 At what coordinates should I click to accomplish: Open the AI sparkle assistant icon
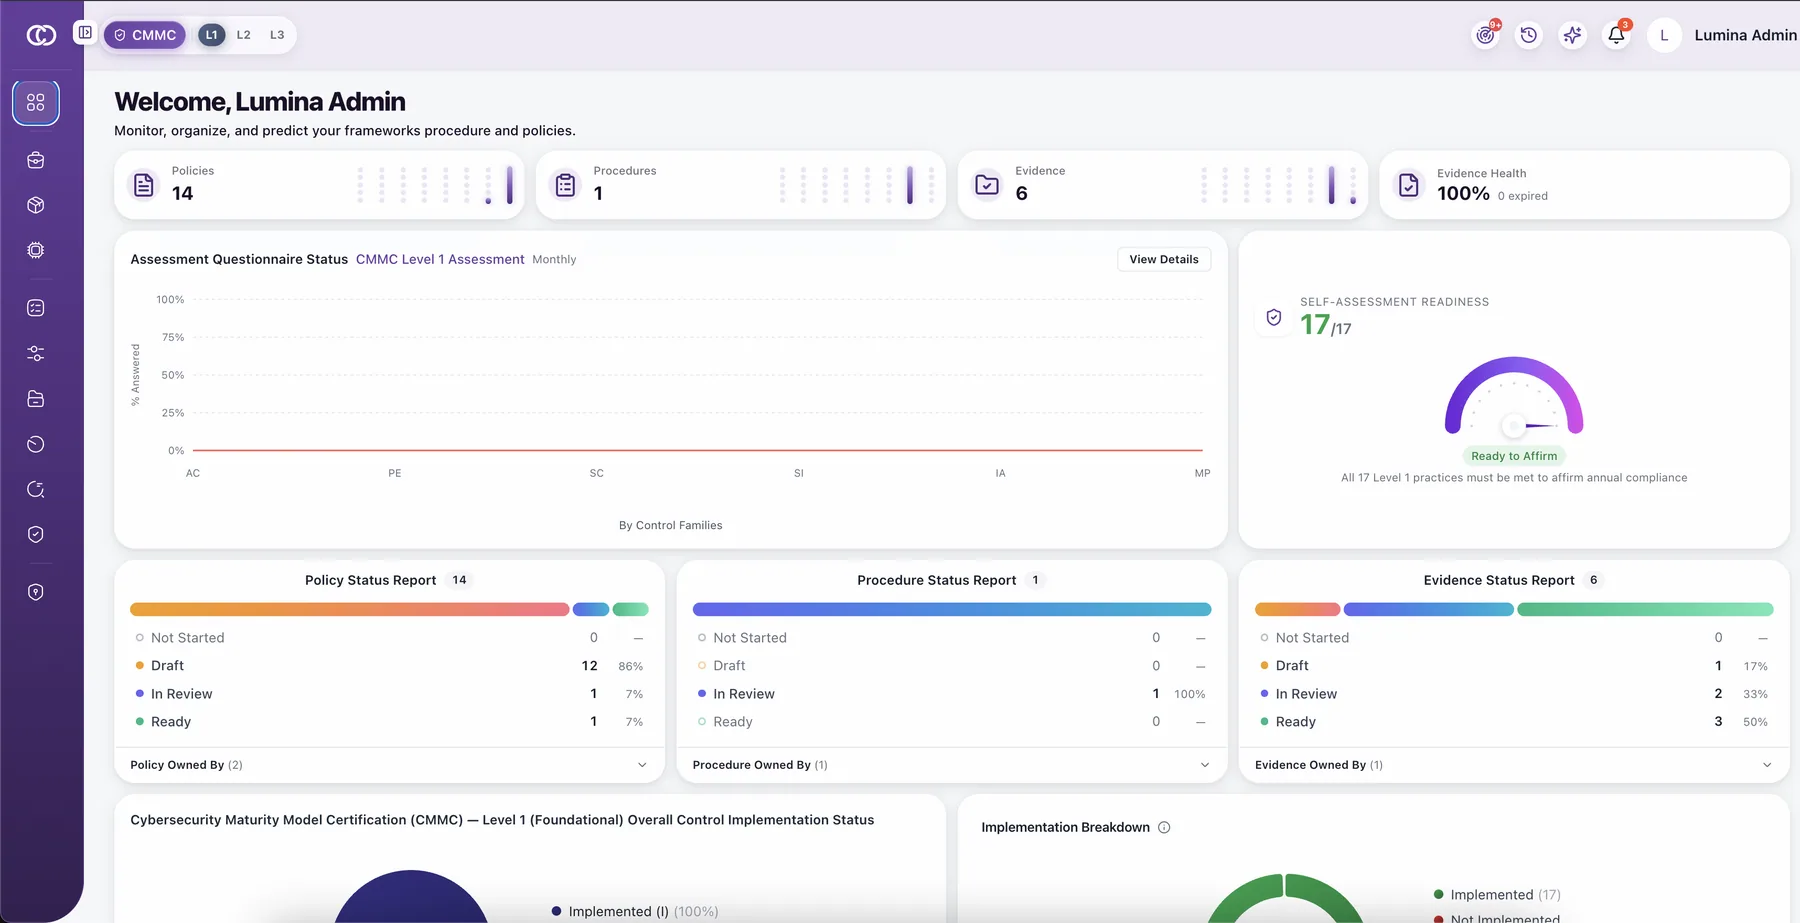point(1572,35)
